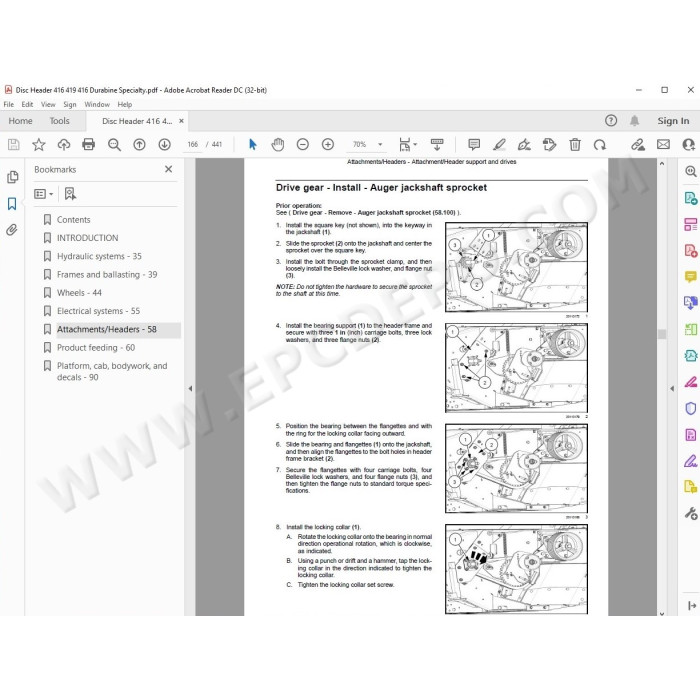Open the bookmarks options list dropdown
Screen dimensions: 700x700
[x=44, y=194]
